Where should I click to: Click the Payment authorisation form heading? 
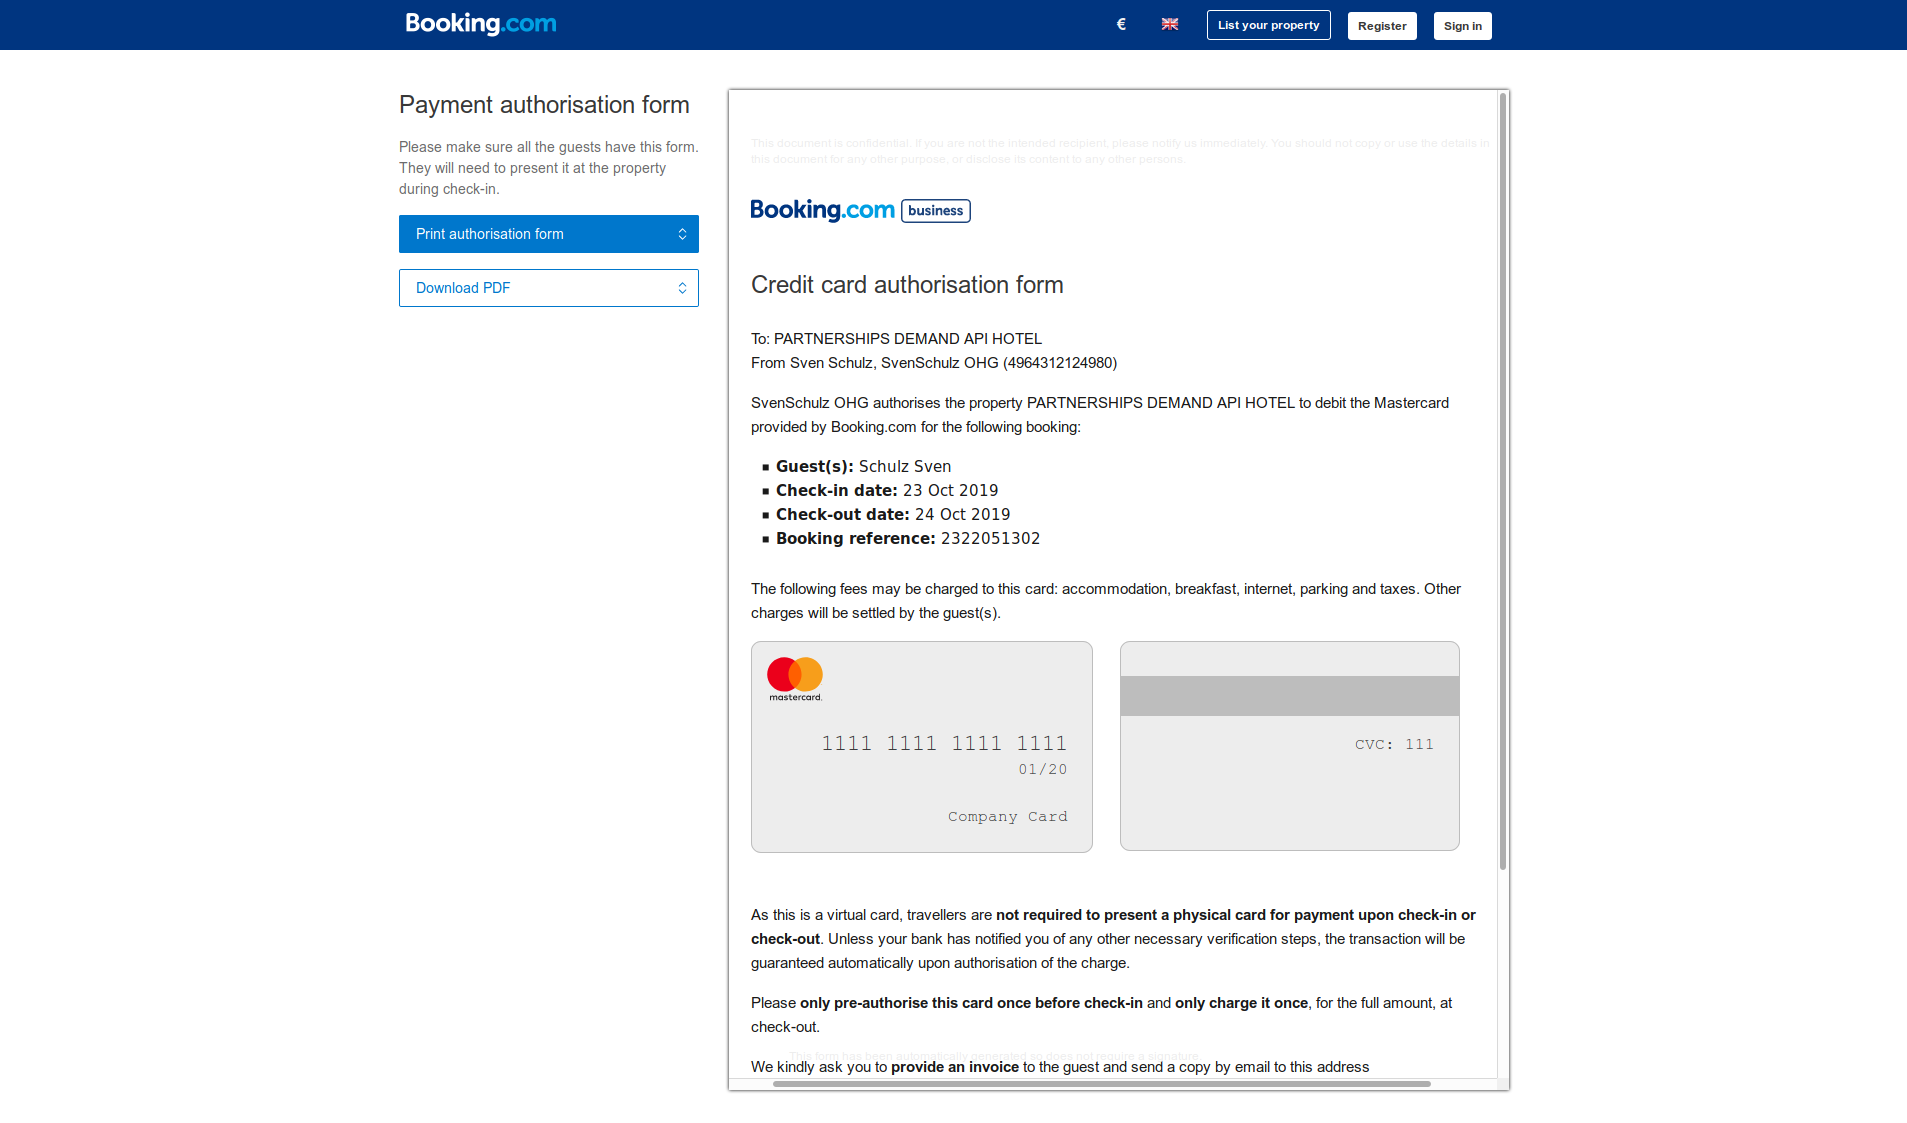coord(544,105)
